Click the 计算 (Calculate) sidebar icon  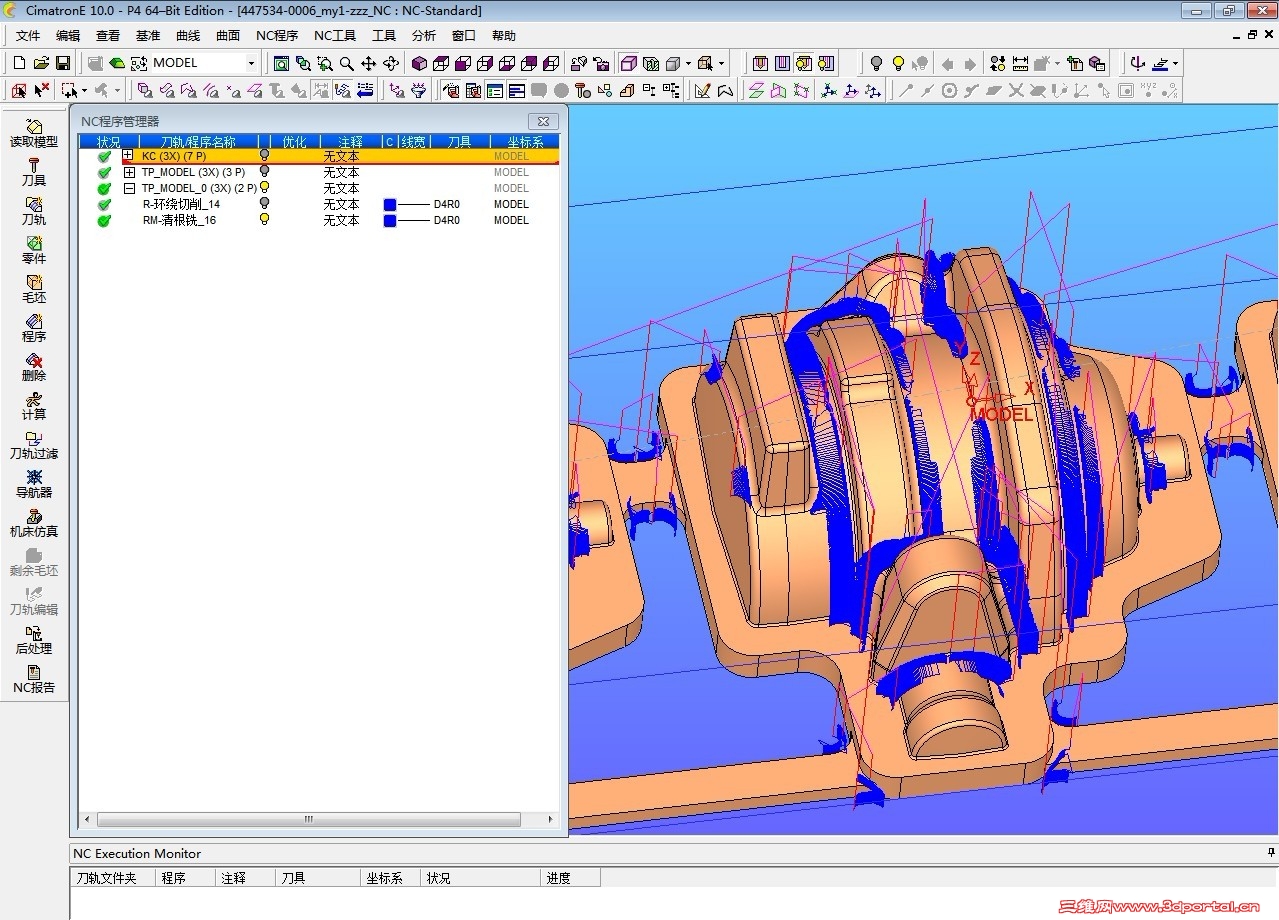point(34,405)
